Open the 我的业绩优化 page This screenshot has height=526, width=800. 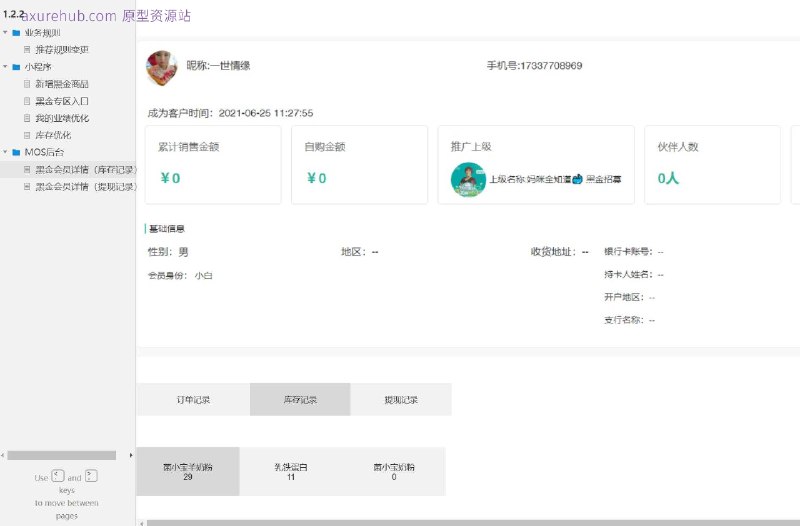(62, 118)
